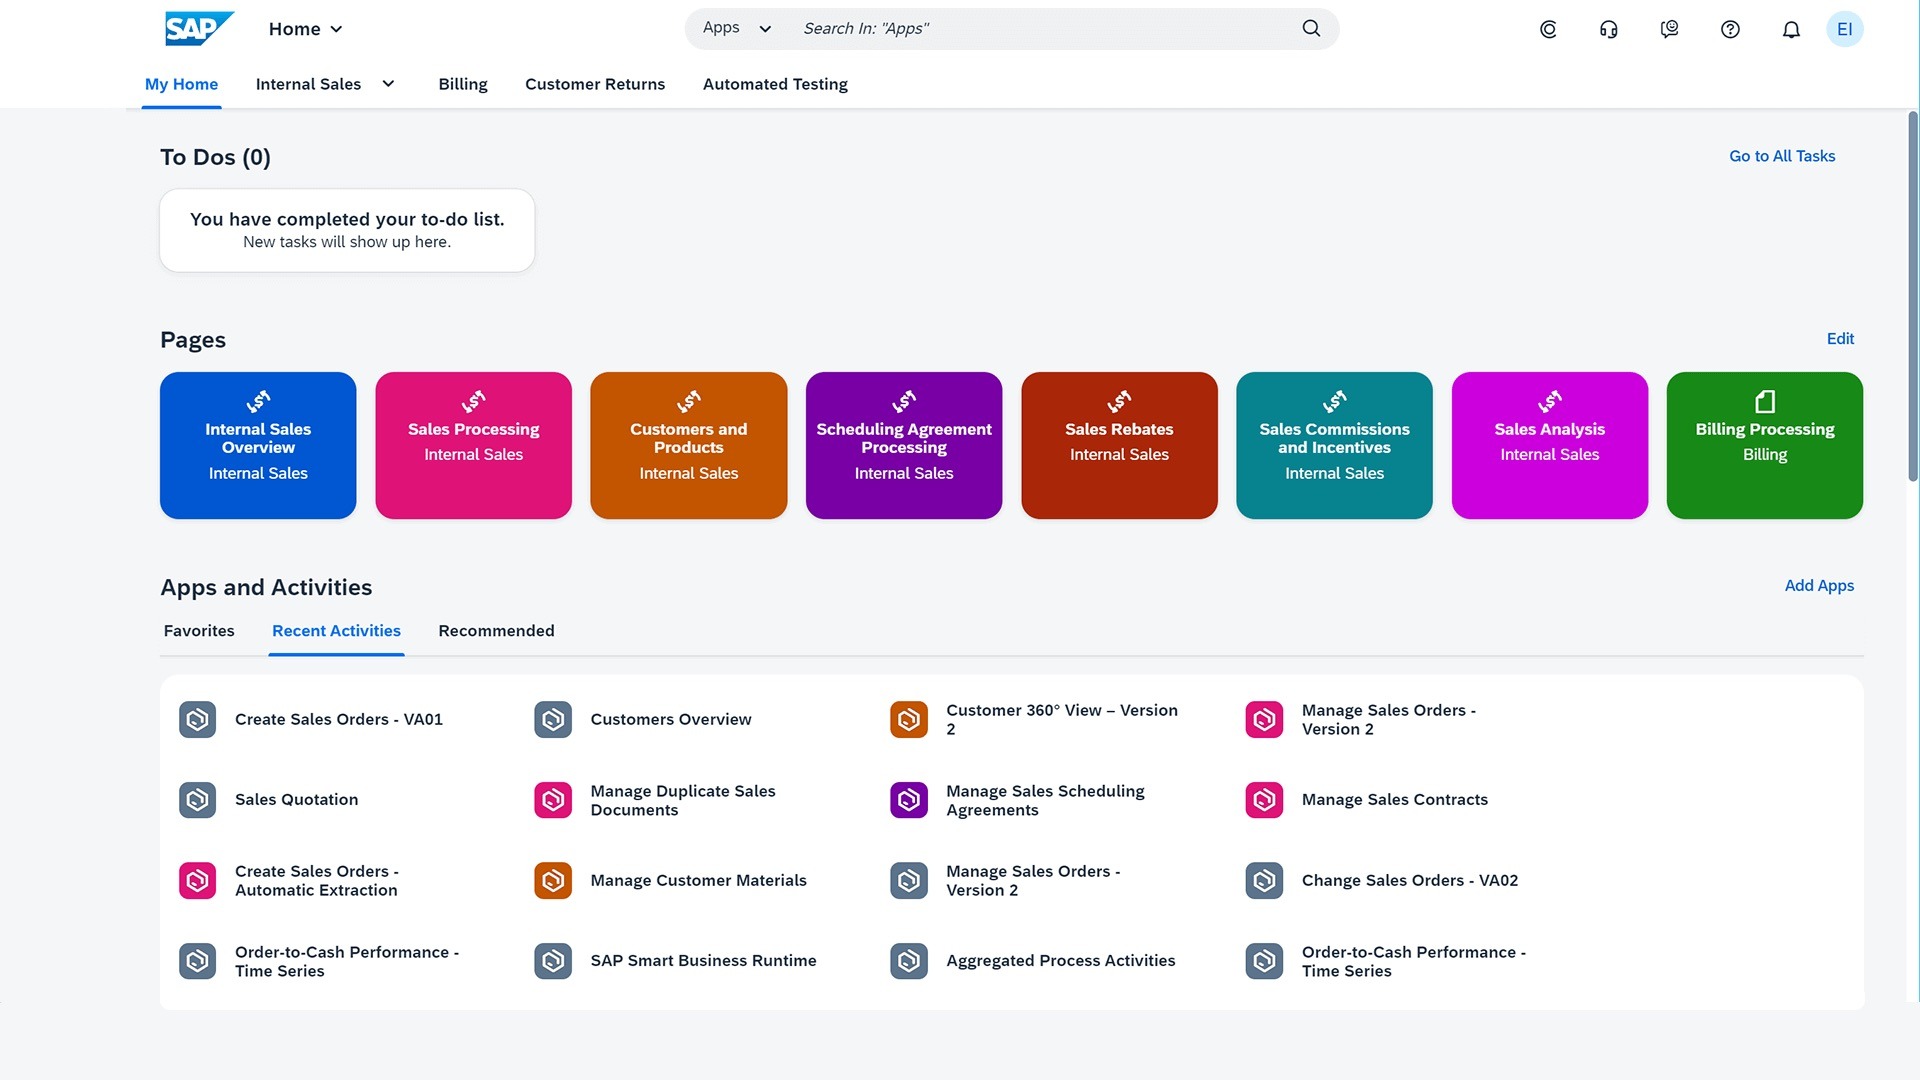Open the Billing menu item
The image size is (1920, 1080).
click(x=463, y=84)
